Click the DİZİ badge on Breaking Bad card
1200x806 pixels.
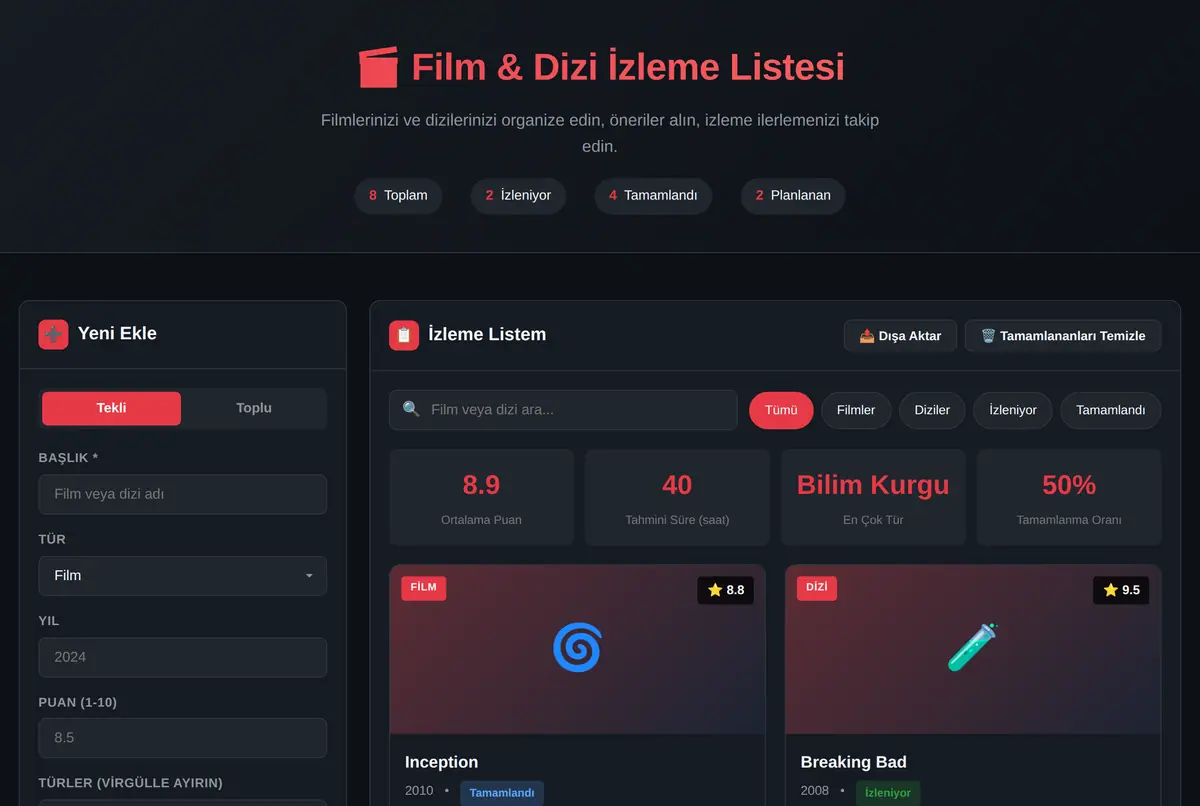click(x=817, y=588)
